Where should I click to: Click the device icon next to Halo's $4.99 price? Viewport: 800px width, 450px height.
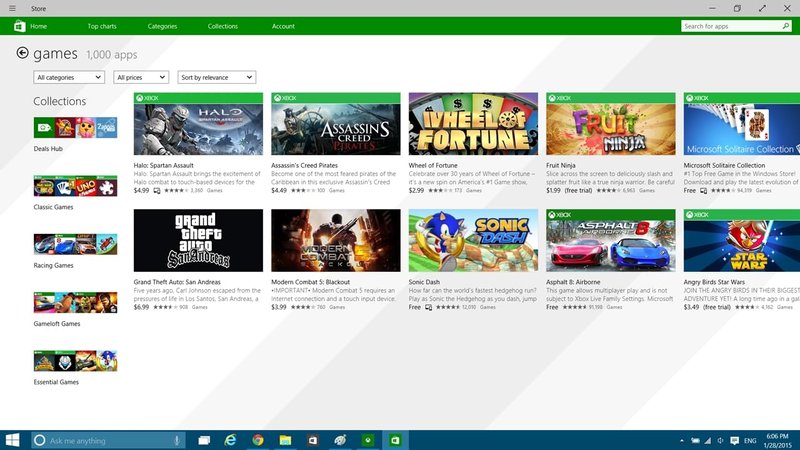(x=157, y=191)
